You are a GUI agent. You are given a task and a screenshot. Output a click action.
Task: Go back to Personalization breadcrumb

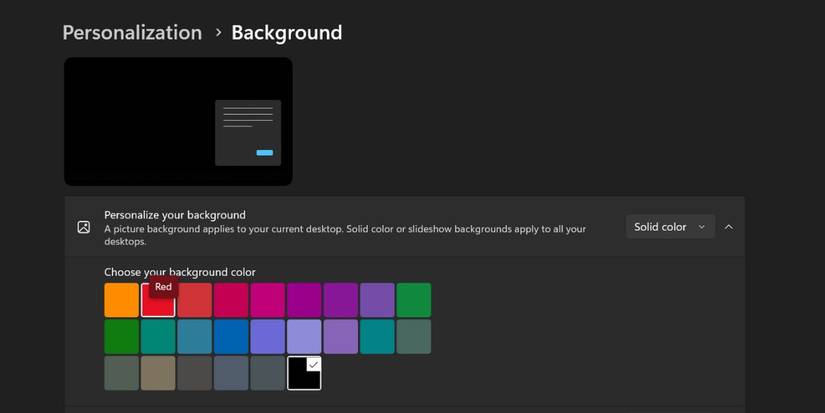click(x=132, y=33)
